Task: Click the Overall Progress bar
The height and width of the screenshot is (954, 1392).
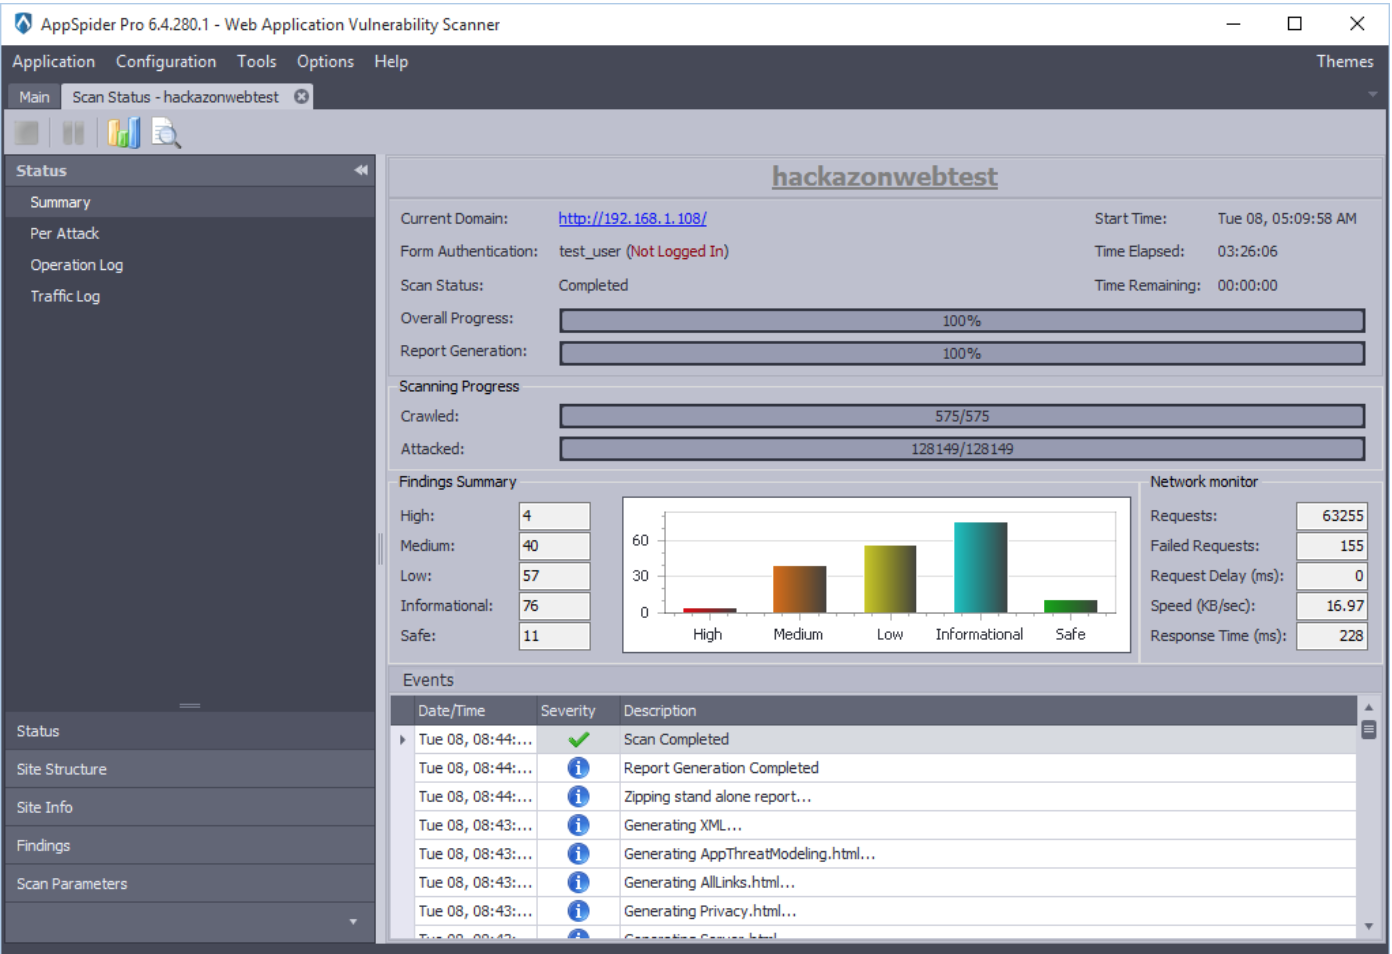Action: coord(962,321)
